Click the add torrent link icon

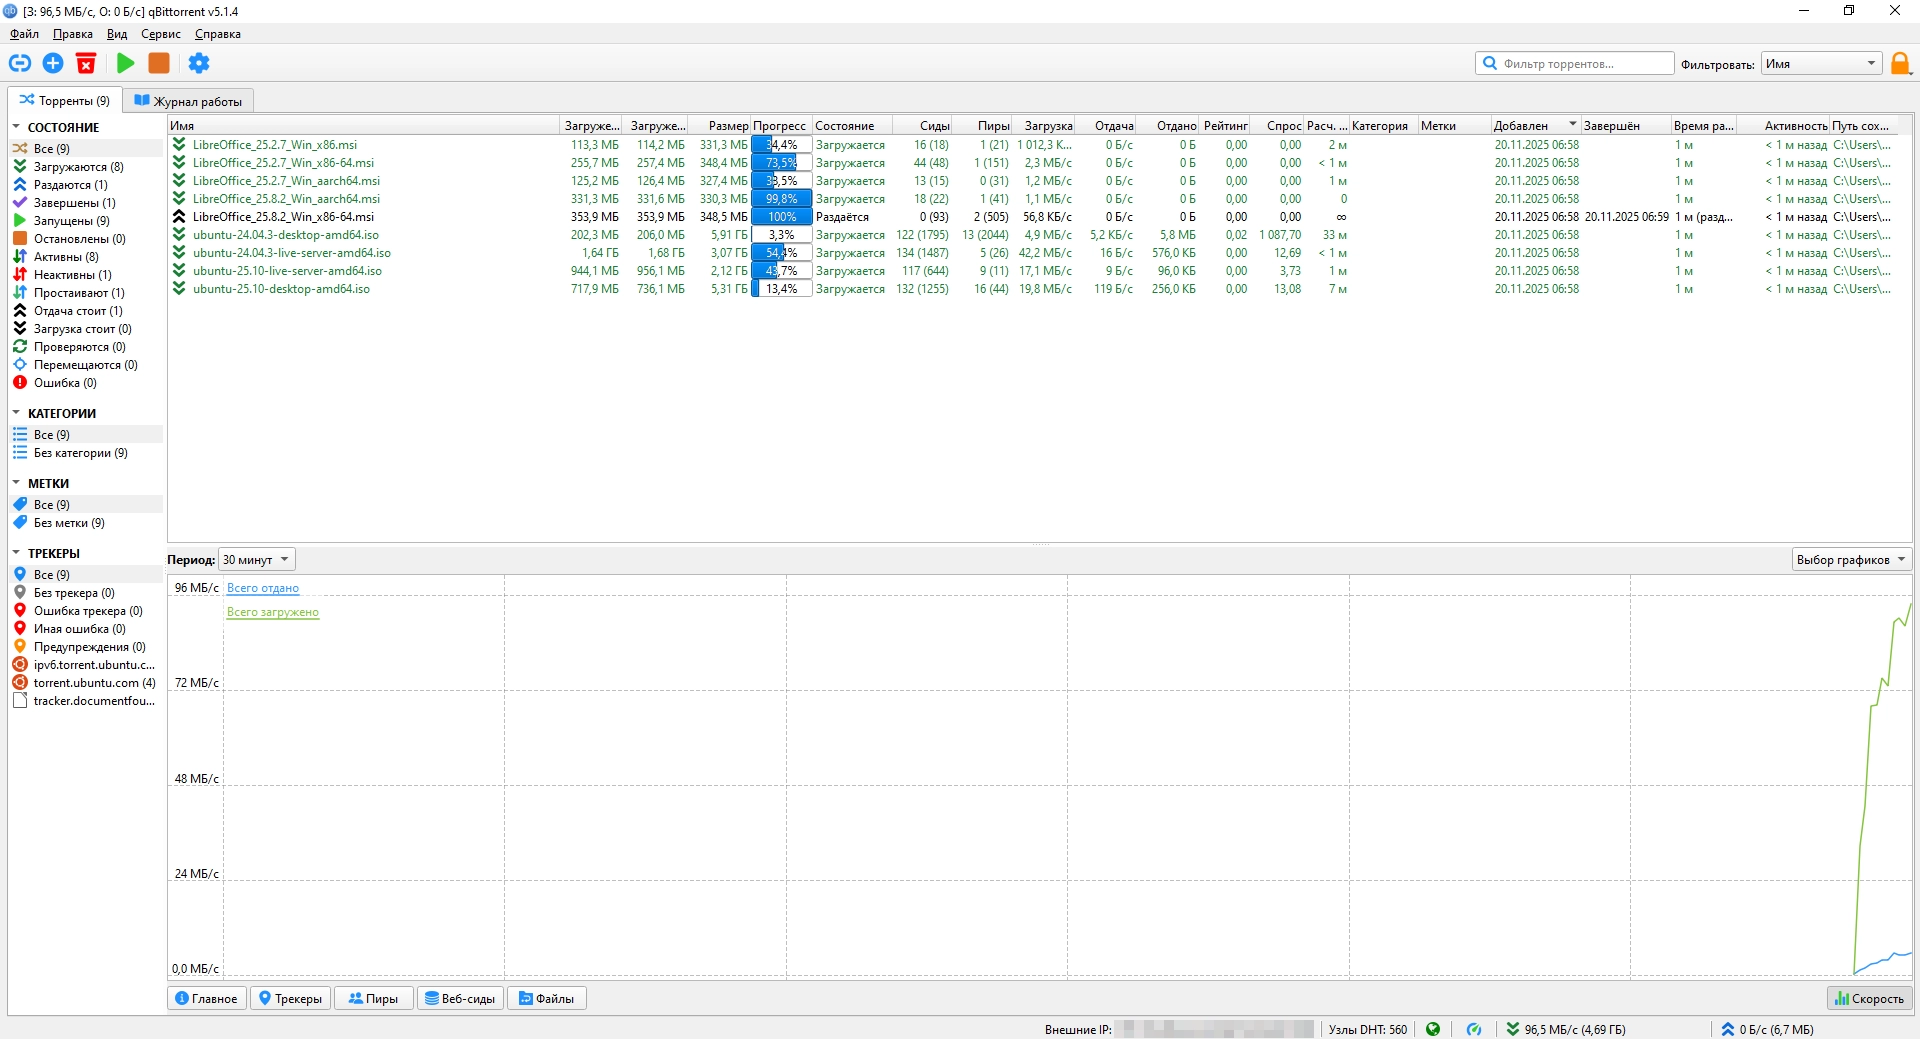tap(20, 63)
